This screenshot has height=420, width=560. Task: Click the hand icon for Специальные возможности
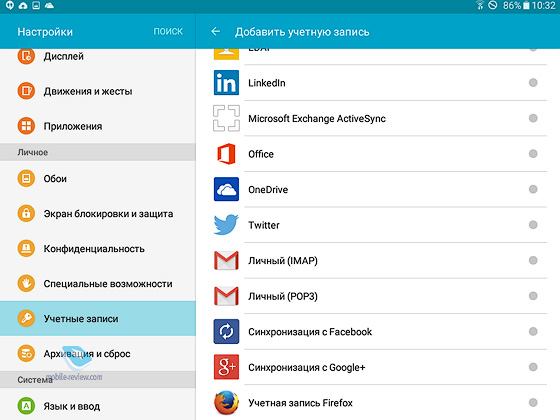(x=26, y=283)
